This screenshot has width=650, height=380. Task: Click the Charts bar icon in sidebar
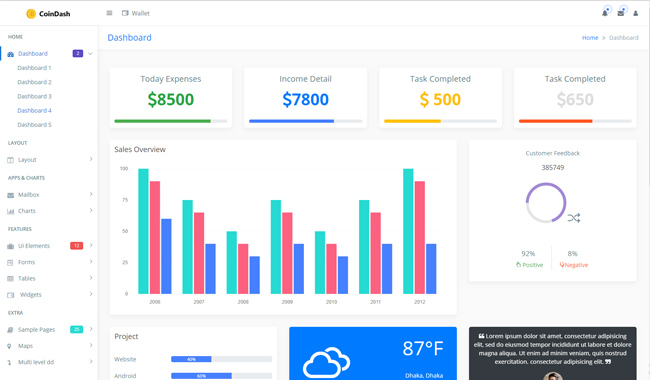(10, 211)
